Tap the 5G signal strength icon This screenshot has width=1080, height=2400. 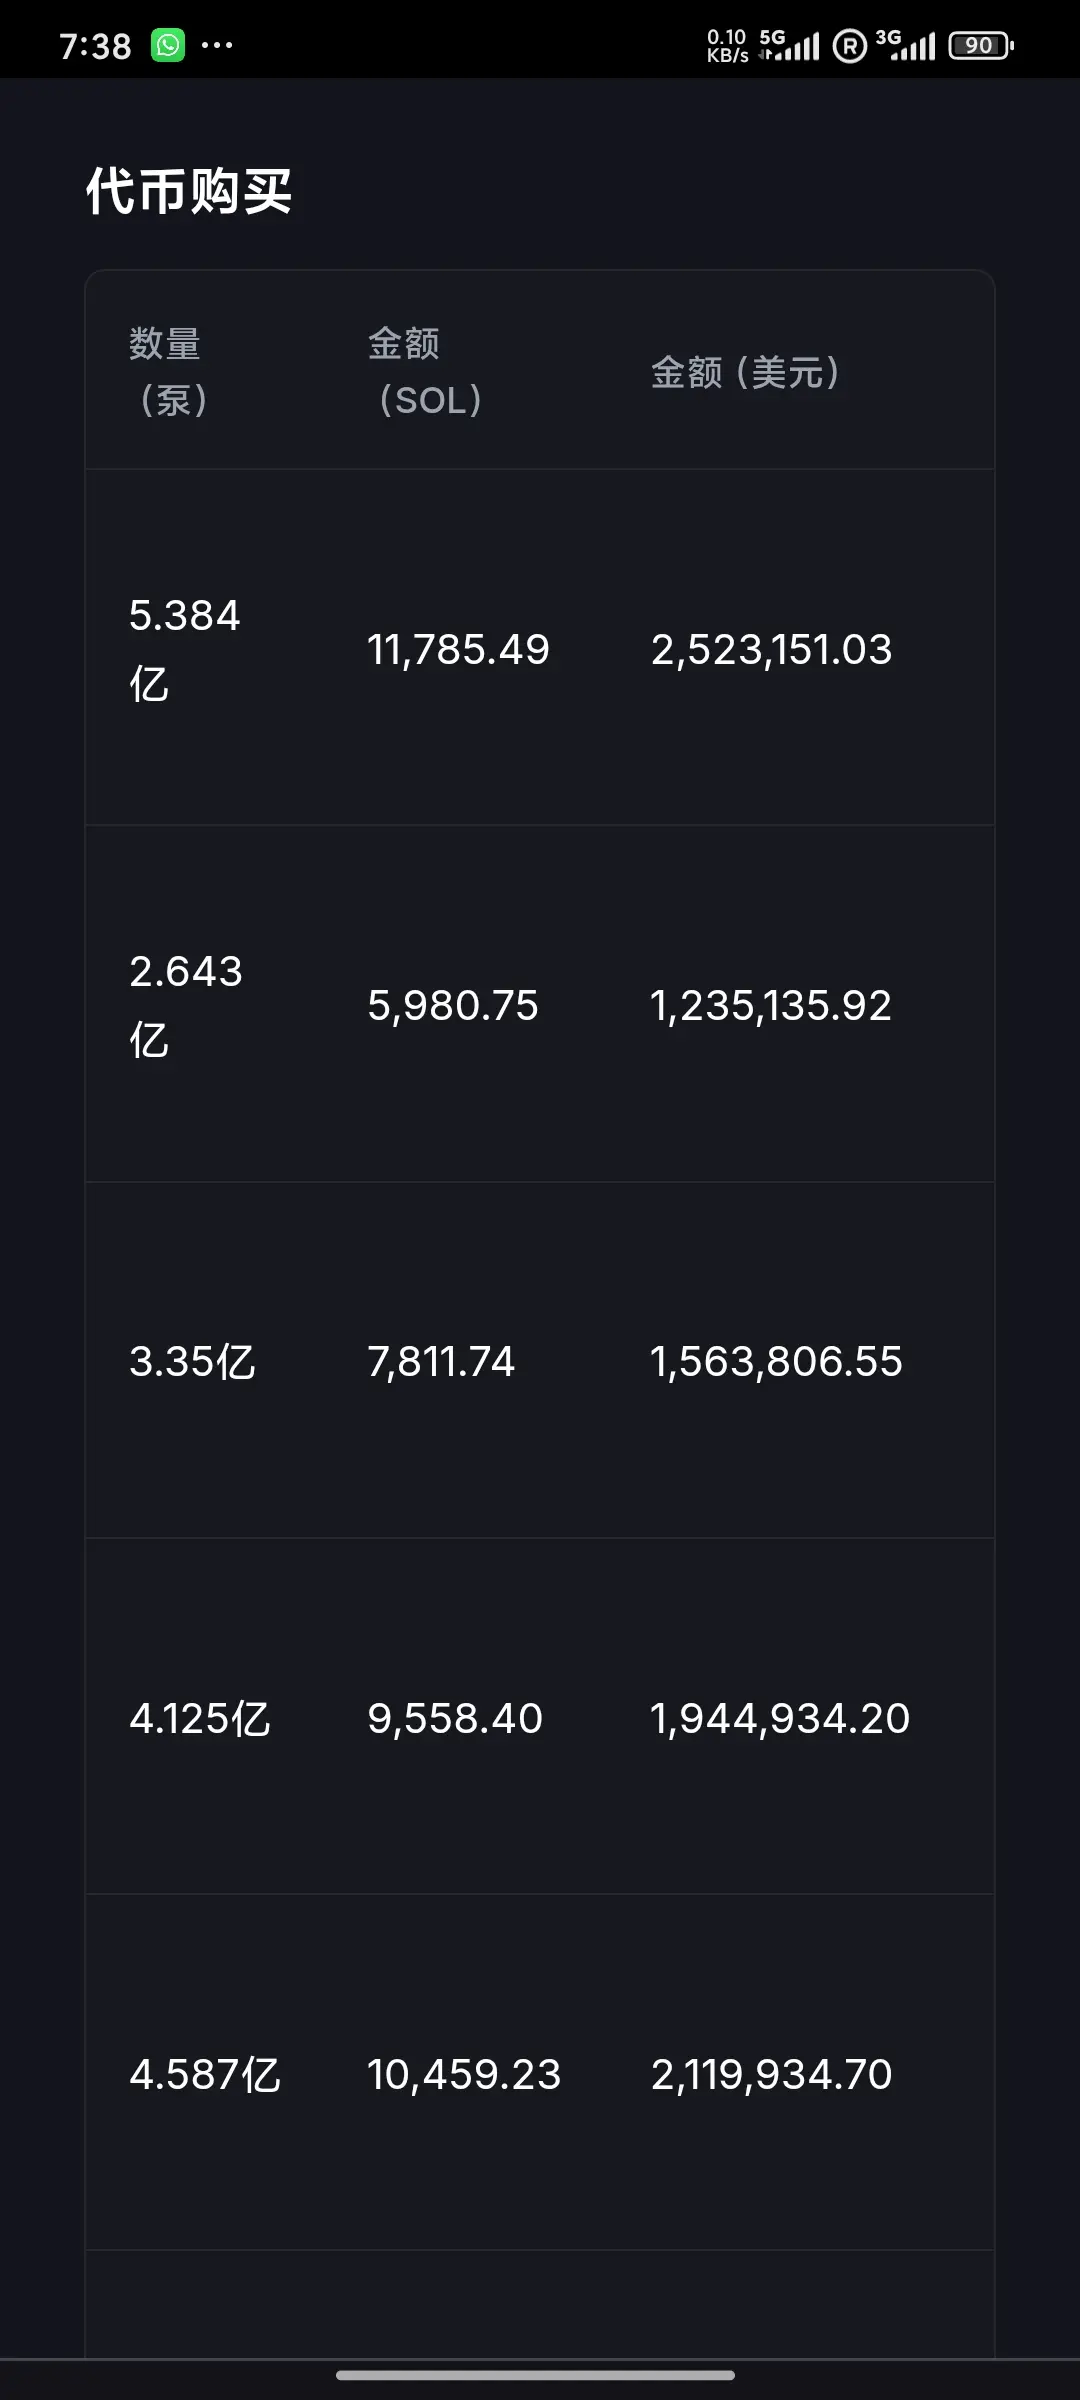[x=789, y=45]
